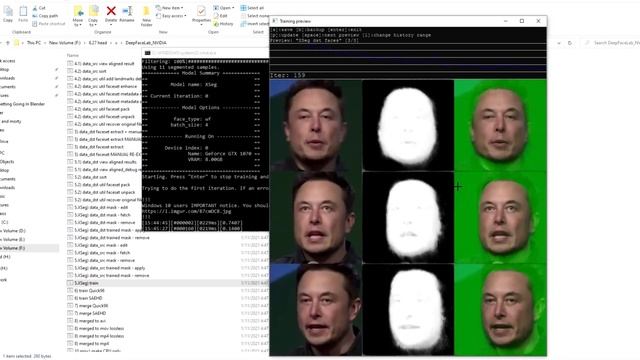Click Cut in the Clipboard group
This screenshot has height=360, width=640.
[x=39, y=8]
